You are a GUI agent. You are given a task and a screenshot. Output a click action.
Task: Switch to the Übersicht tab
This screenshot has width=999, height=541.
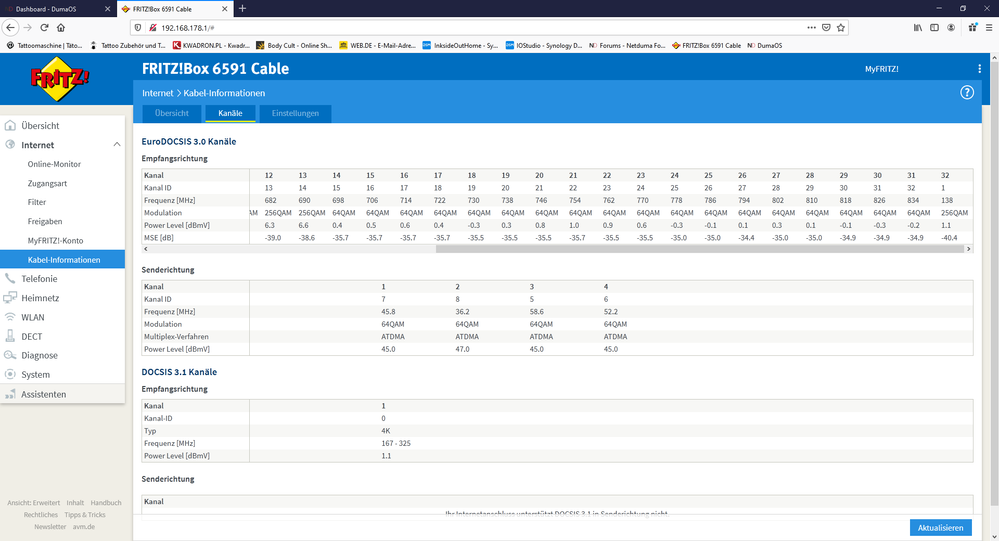tap(171, 113)
